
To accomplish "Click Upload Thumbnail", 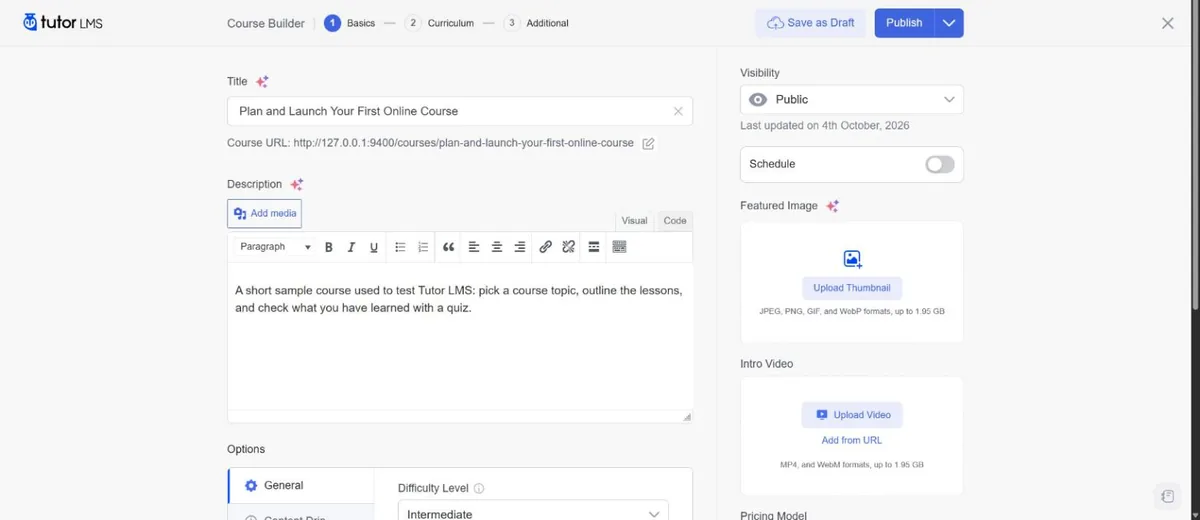I will tap(852, 288).
